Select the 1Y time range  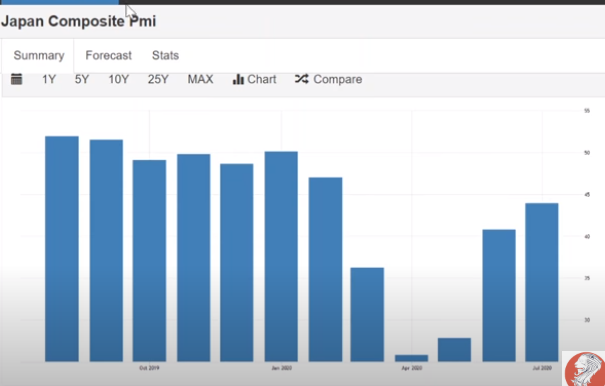click(49, 80)
